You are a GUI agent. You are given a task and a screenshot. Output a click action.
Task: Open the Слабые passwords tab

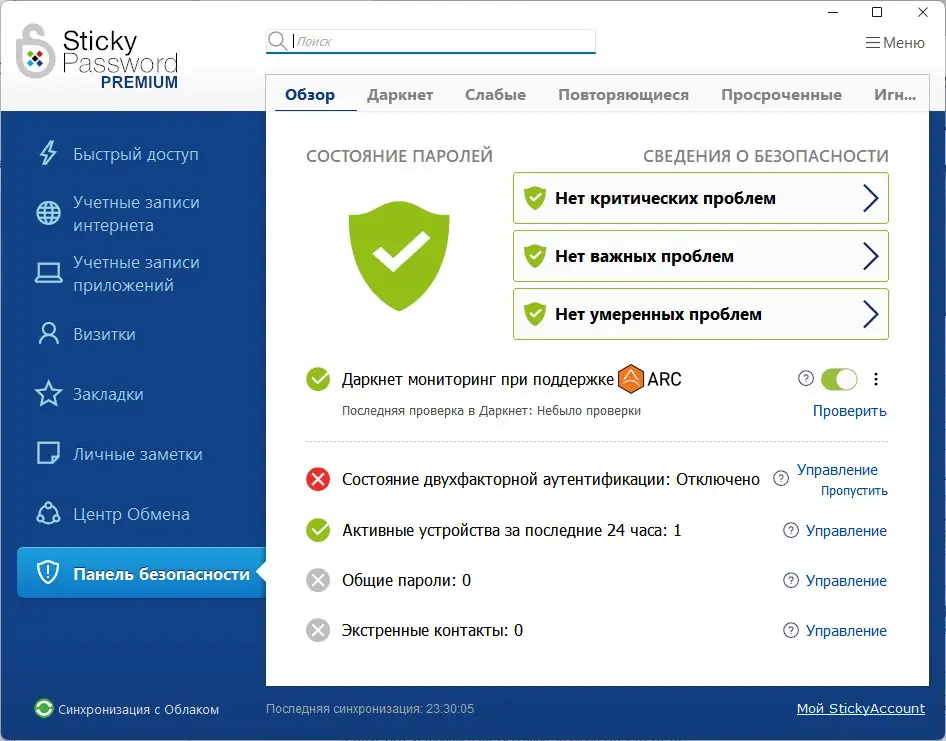tap(495, 95)
